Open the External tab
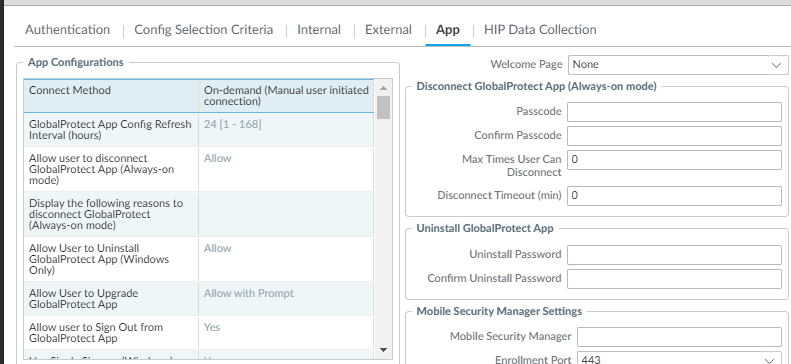The height and width of the screenshot is (364, 791). pos(388,30)
